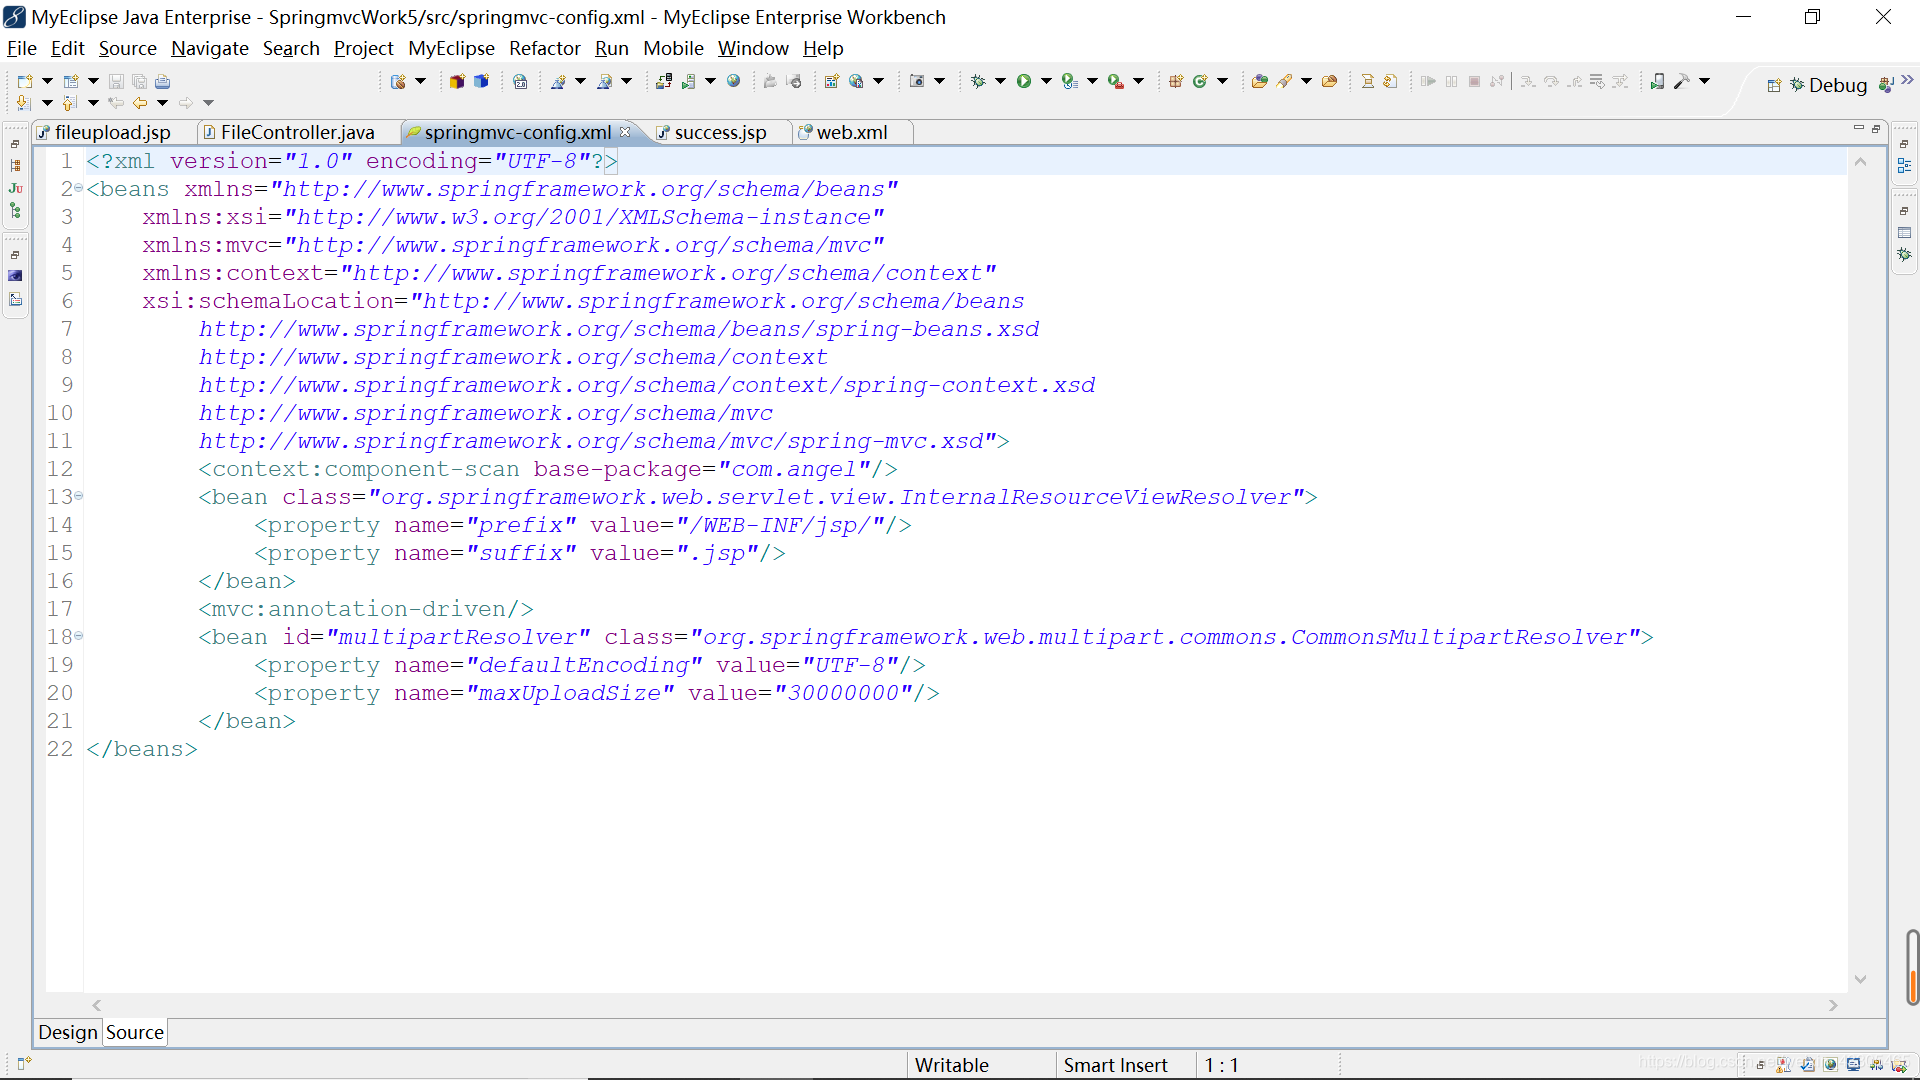The image size is (1920, 1080).
Task: Toggle the Suspend debug control
Action: (1451, 81)
